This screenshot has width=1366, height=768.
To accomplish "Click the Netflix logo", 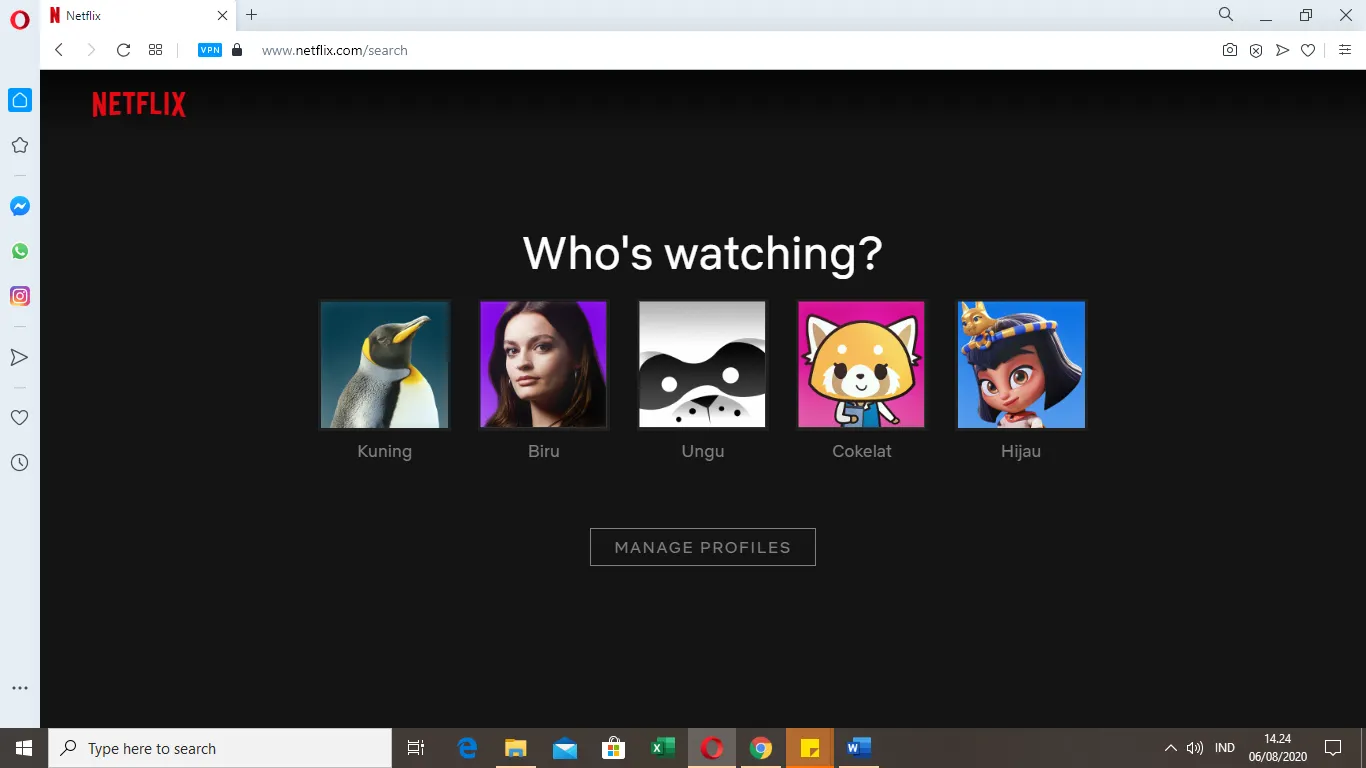I will [139, 104].
